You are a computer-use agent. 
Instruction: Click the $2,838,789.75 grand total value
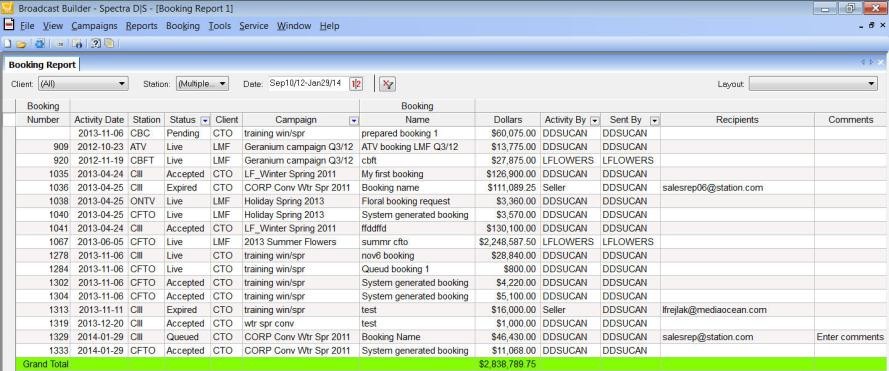[x=507, y=364]
